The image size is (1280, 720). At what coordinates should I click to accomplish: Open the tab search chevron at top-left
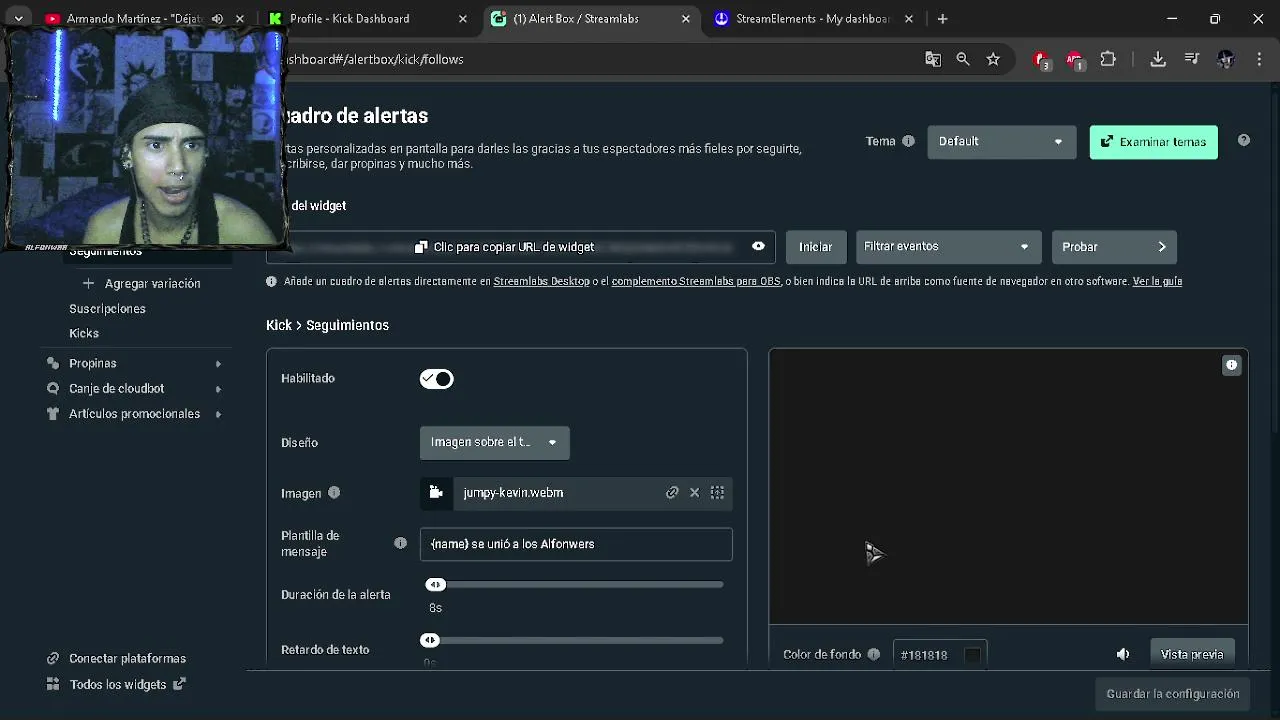[x=18, y=18]
